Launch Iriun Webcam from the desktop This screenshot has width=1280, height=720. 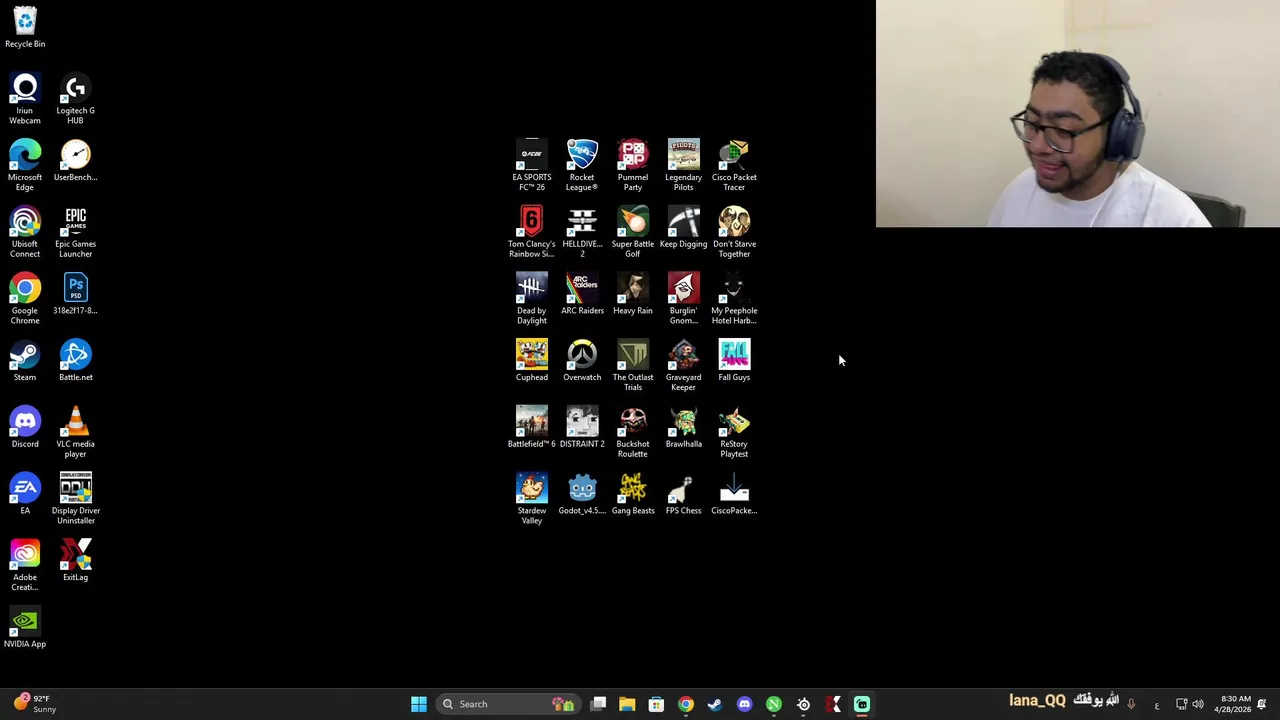click(x=25, y=99)
